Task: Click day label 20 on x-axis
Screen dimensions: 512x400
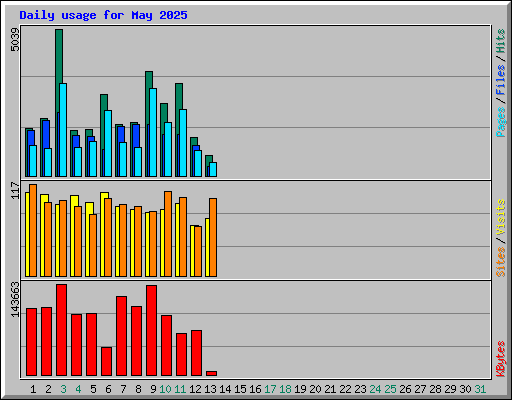Action: click(x=315, y=389)
